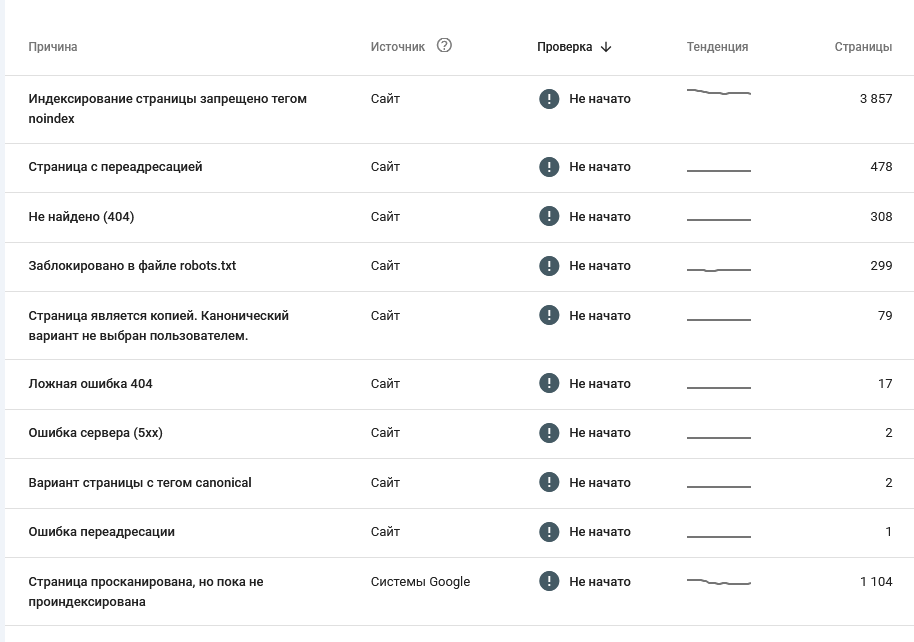This screenshot has height=642, width=914.
Task: Click the status icon in the noindex row
Action: tap(549, 99)
